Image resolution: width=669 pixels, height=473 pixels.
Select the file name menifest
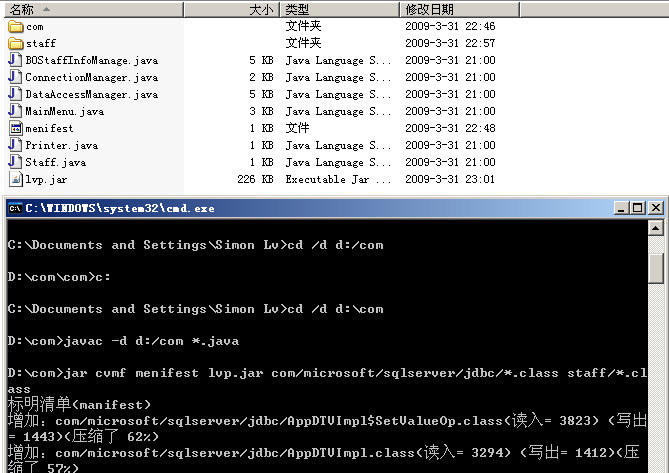click(x=49, y=128)
